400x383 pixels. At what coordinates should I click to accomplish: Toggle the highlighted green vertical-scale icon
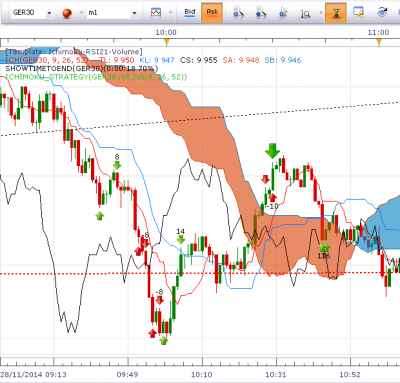tap(336, 12)
